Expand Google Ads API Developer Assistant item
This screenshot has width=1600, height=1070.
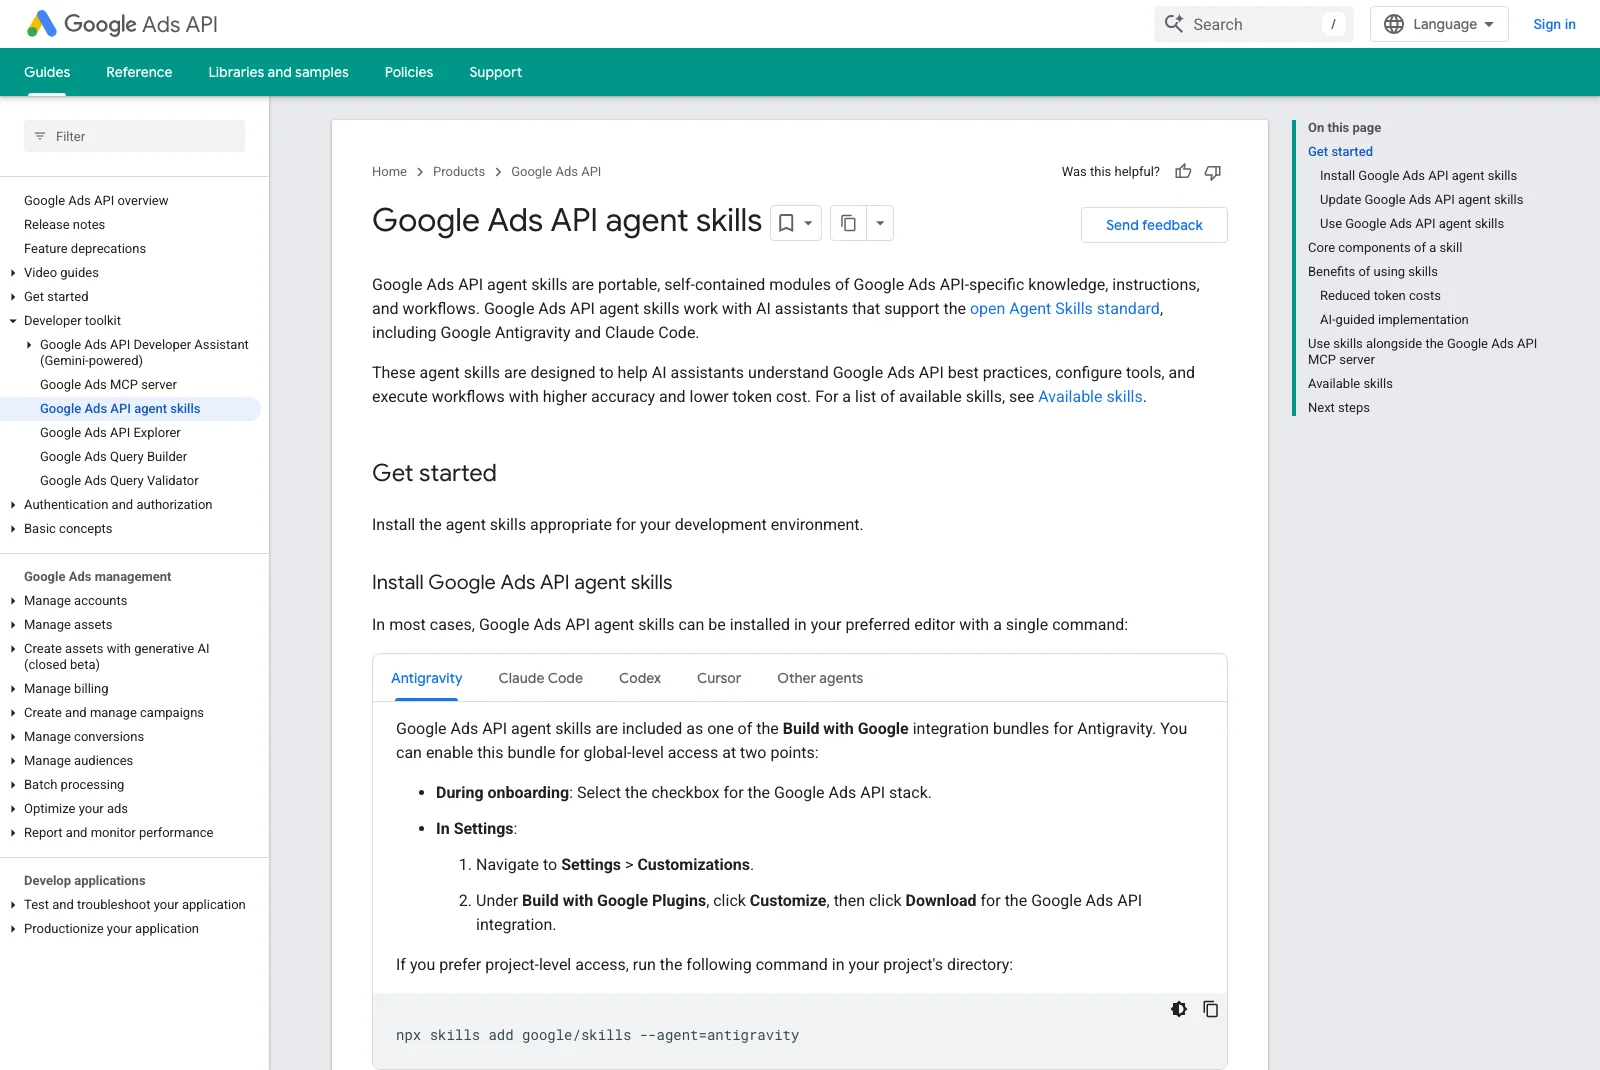[29, 345]
